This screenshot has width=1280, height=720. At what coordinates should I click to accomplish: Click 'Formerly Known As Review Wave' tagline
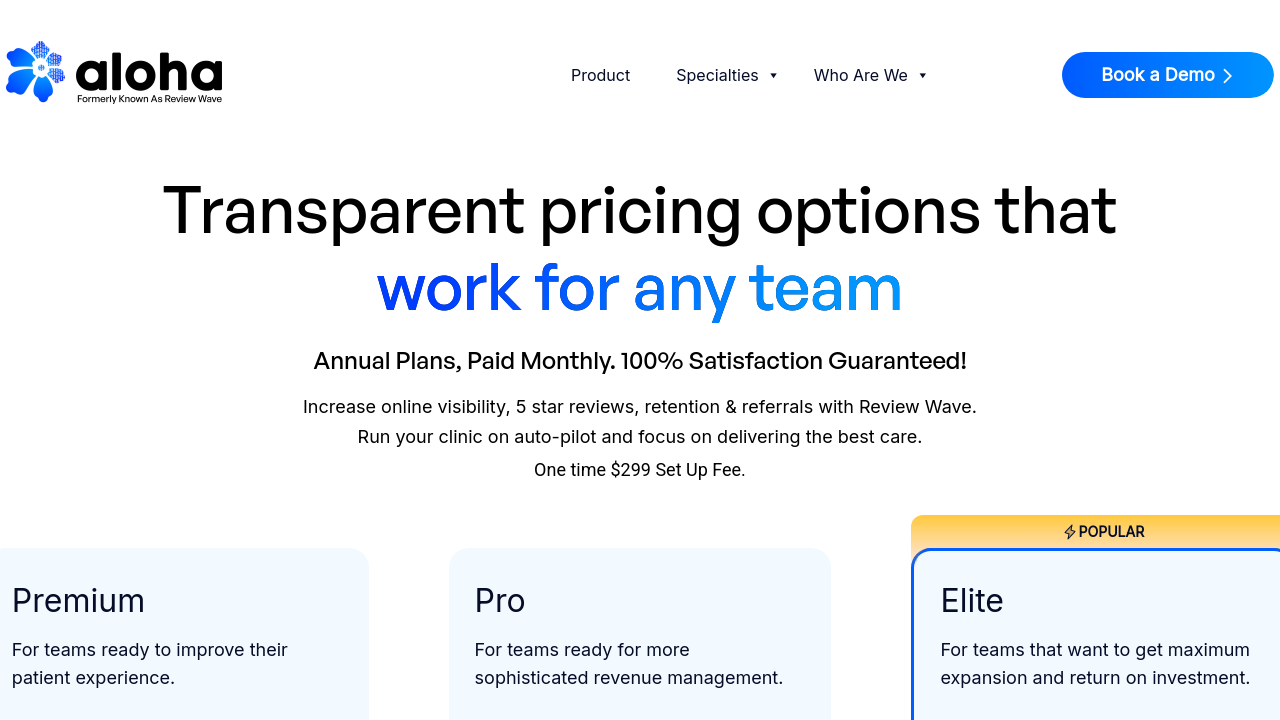coord(149,99)
